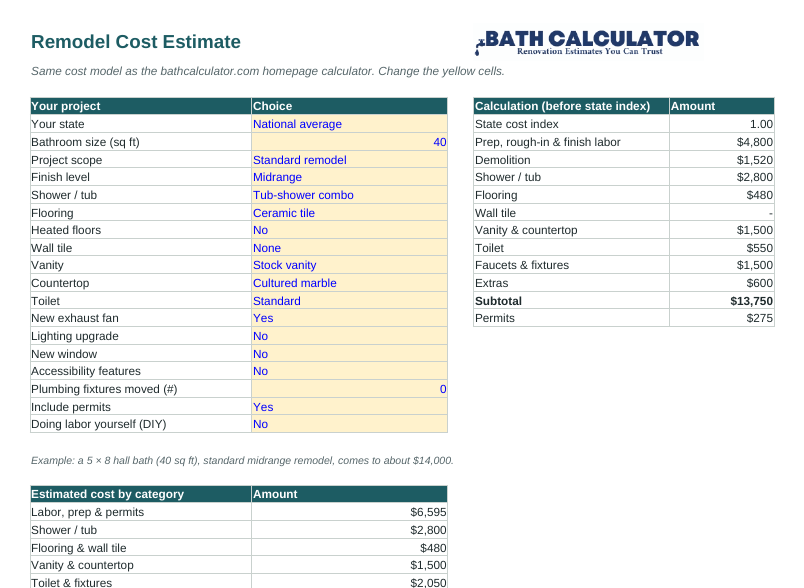Select the Lighting upgrade 'No' cell
This screenshot has height=588, width=804.
click(349, 336)
